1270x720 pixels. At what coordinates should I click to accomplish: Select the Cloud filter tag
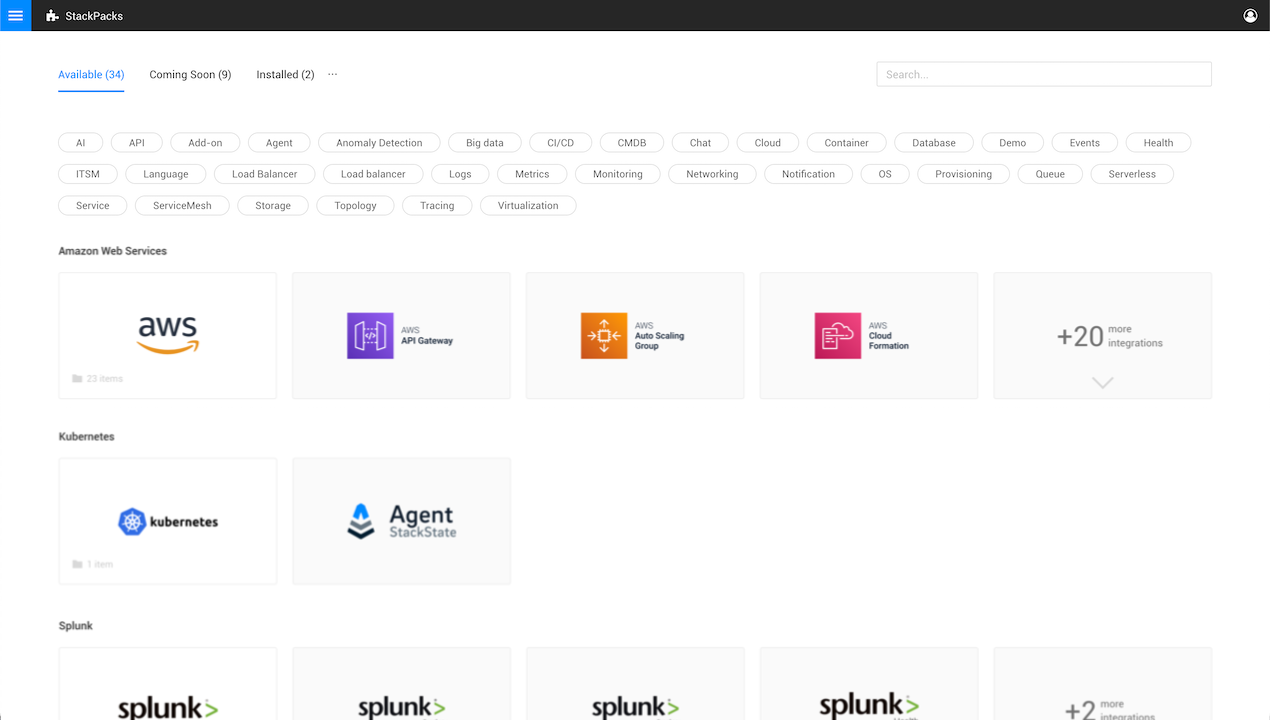768,143
